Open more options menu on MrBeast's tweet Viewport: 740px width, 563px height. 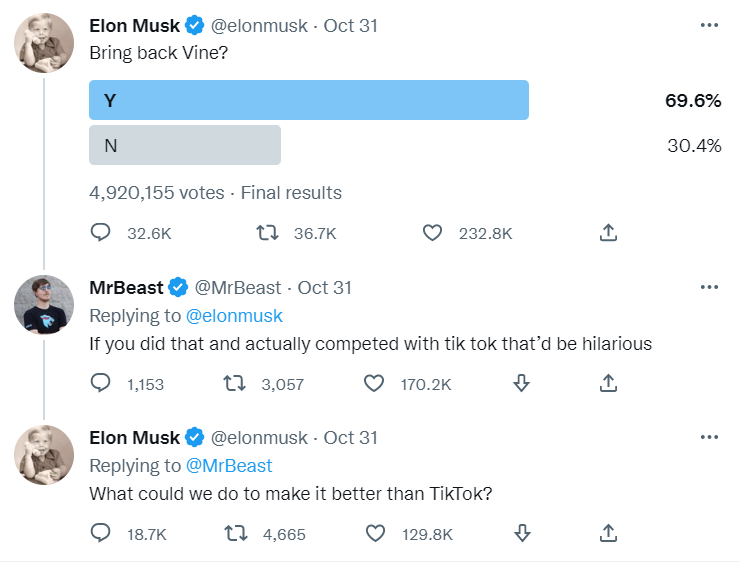(709, 287)
